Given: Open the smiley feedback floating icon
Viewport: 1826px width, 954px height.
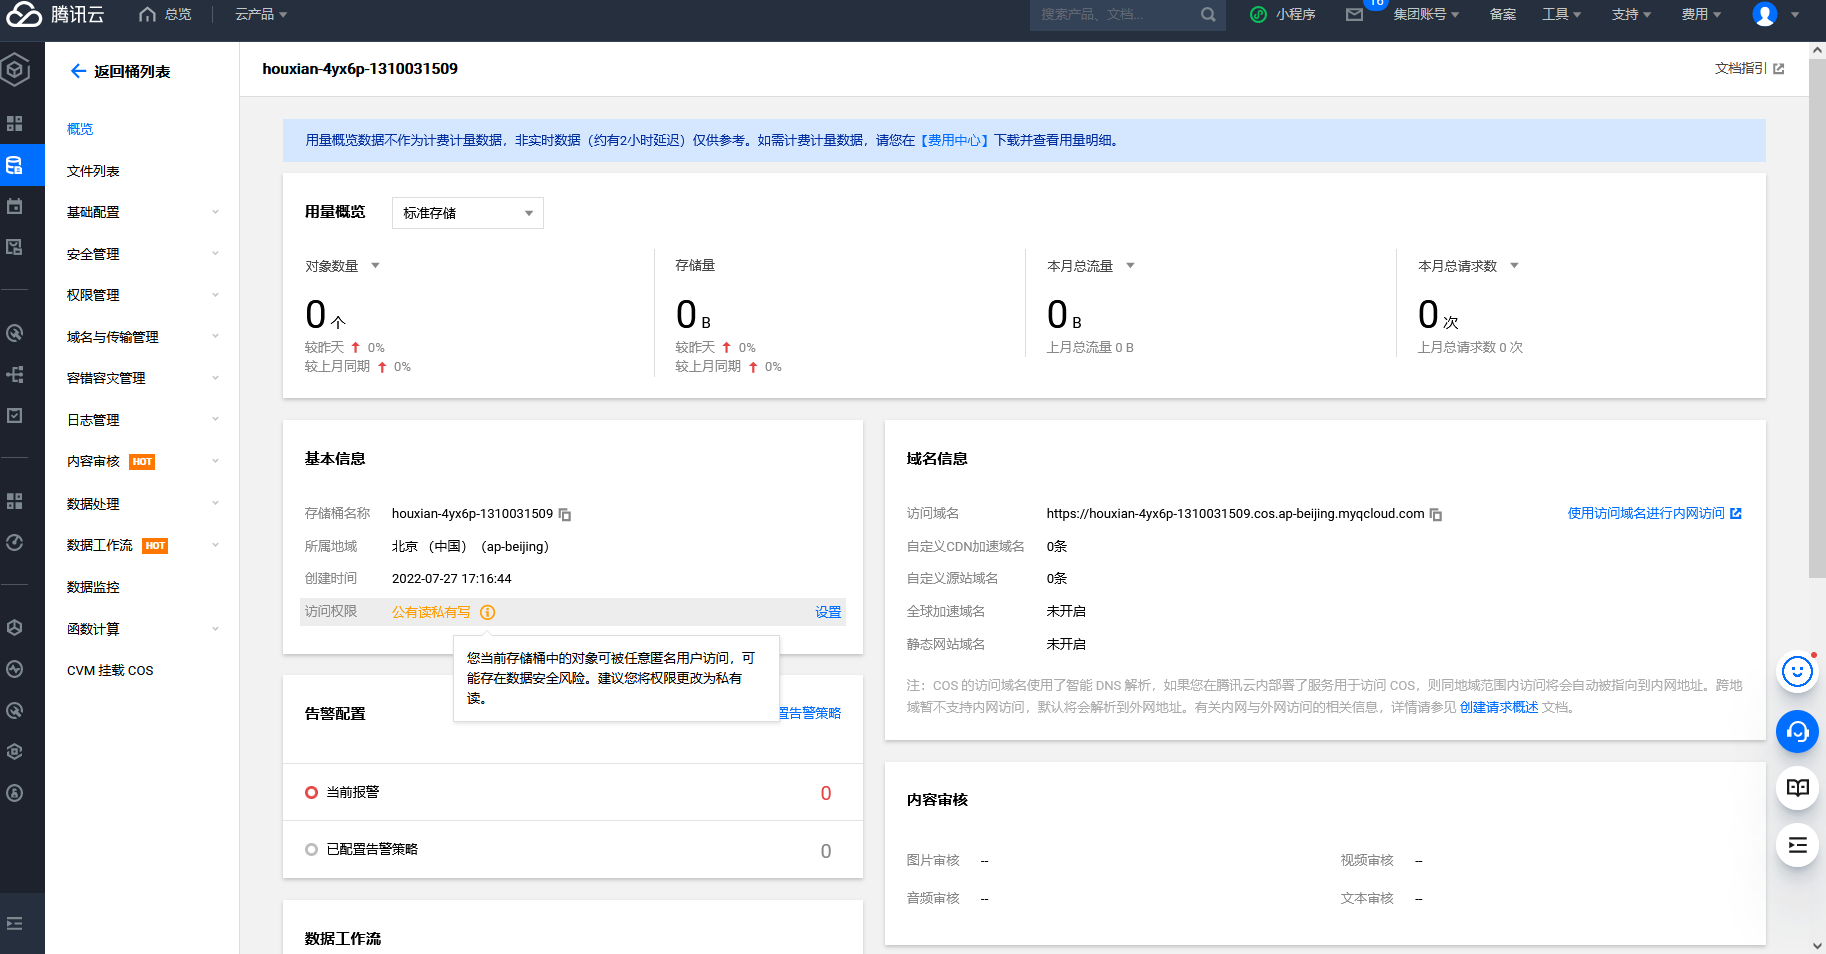Looking at the screenshot, I should (x=1797, y=671).
